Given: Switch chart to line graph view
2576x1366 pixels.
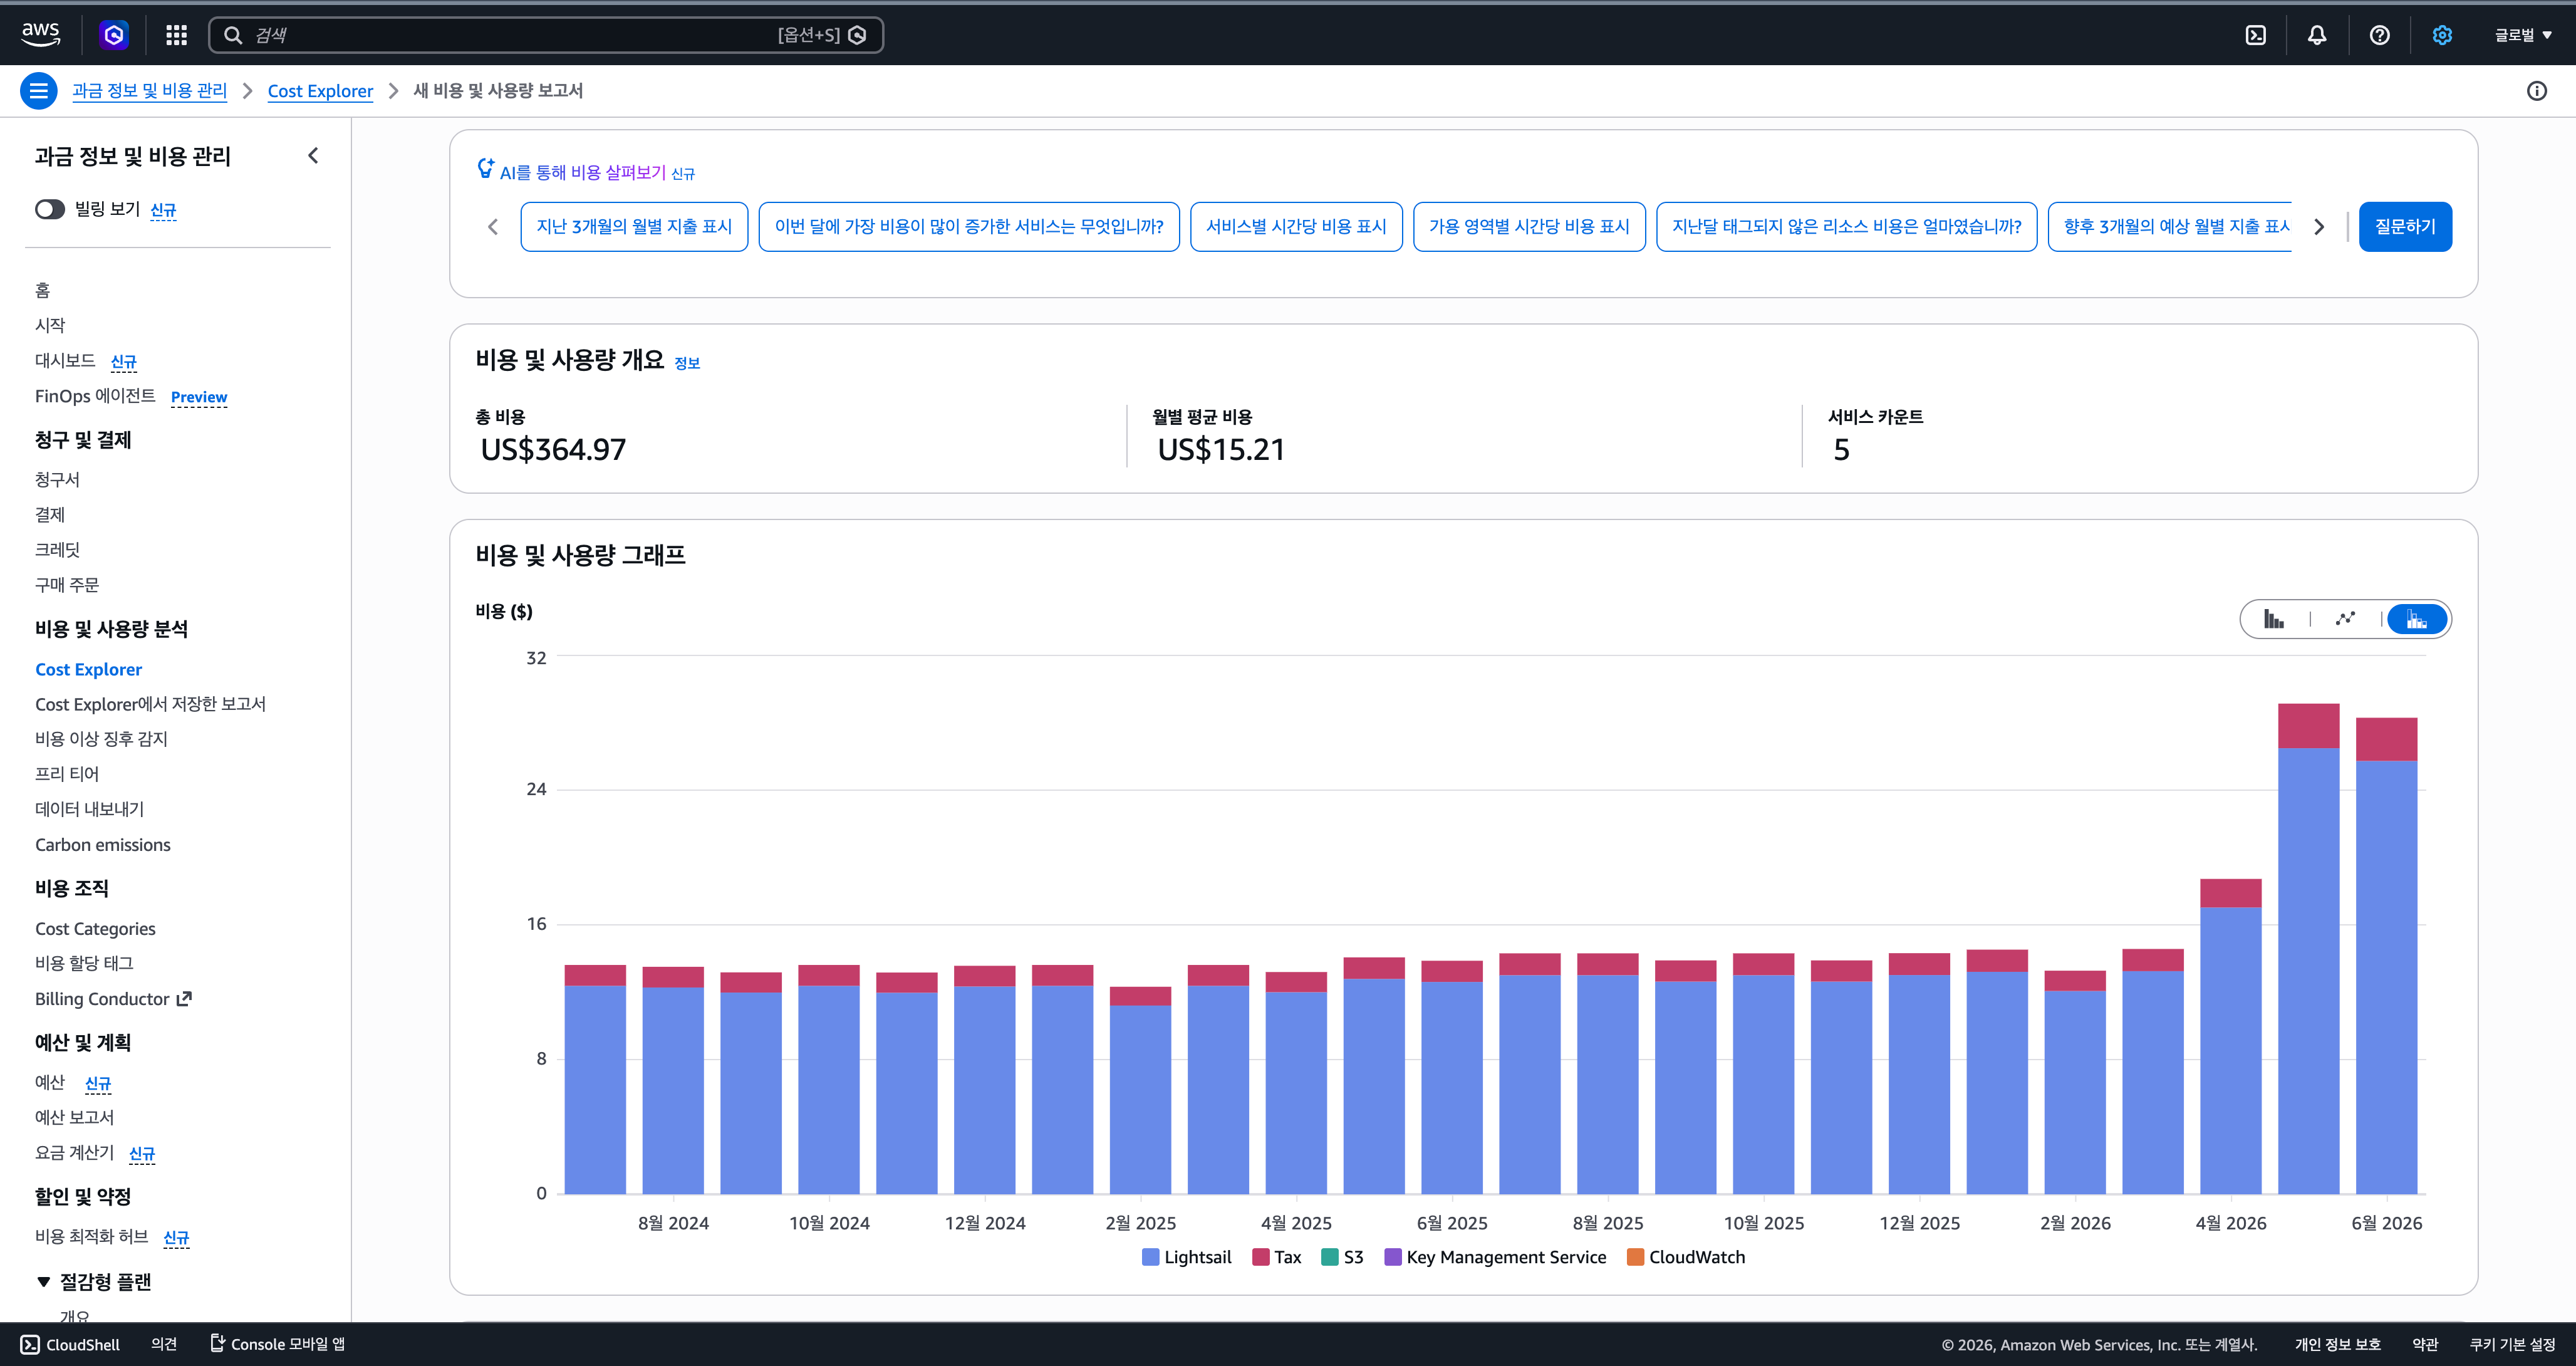Looking at the screenshot, I should [x=2345, y=619].
